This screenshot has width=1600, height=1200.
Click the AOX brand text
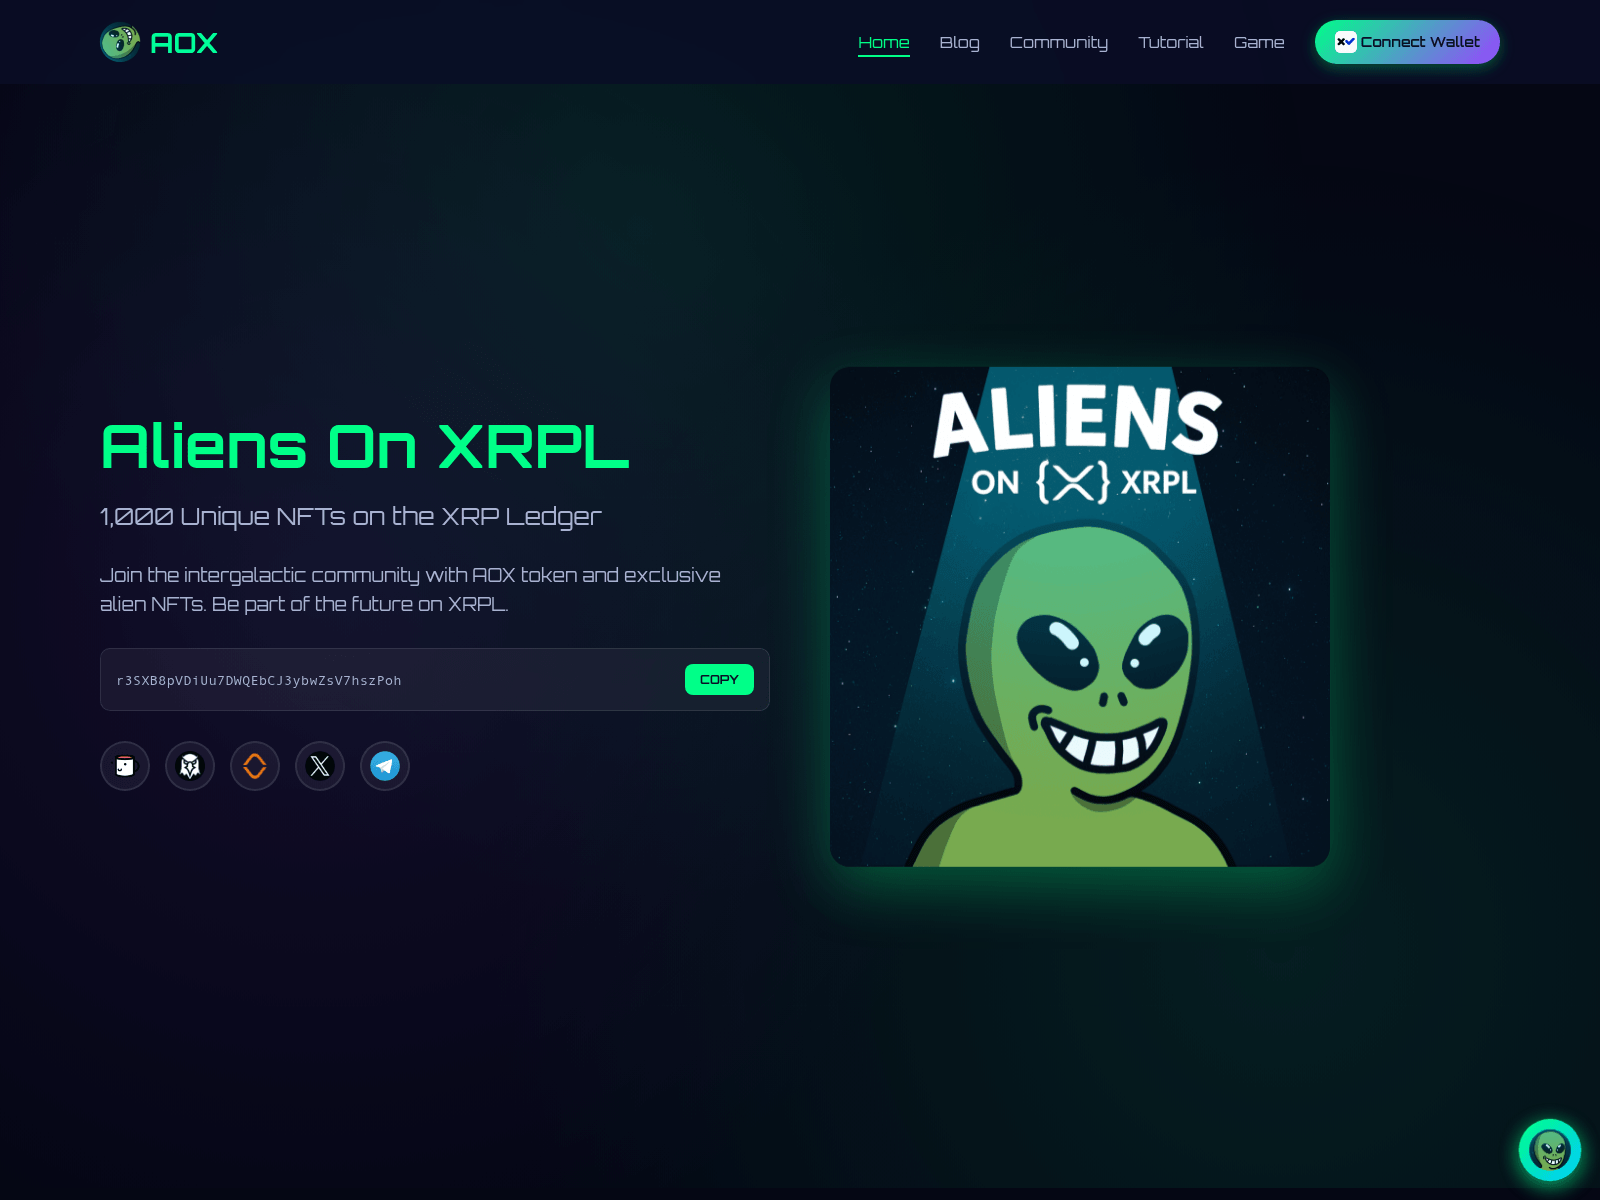184,43
